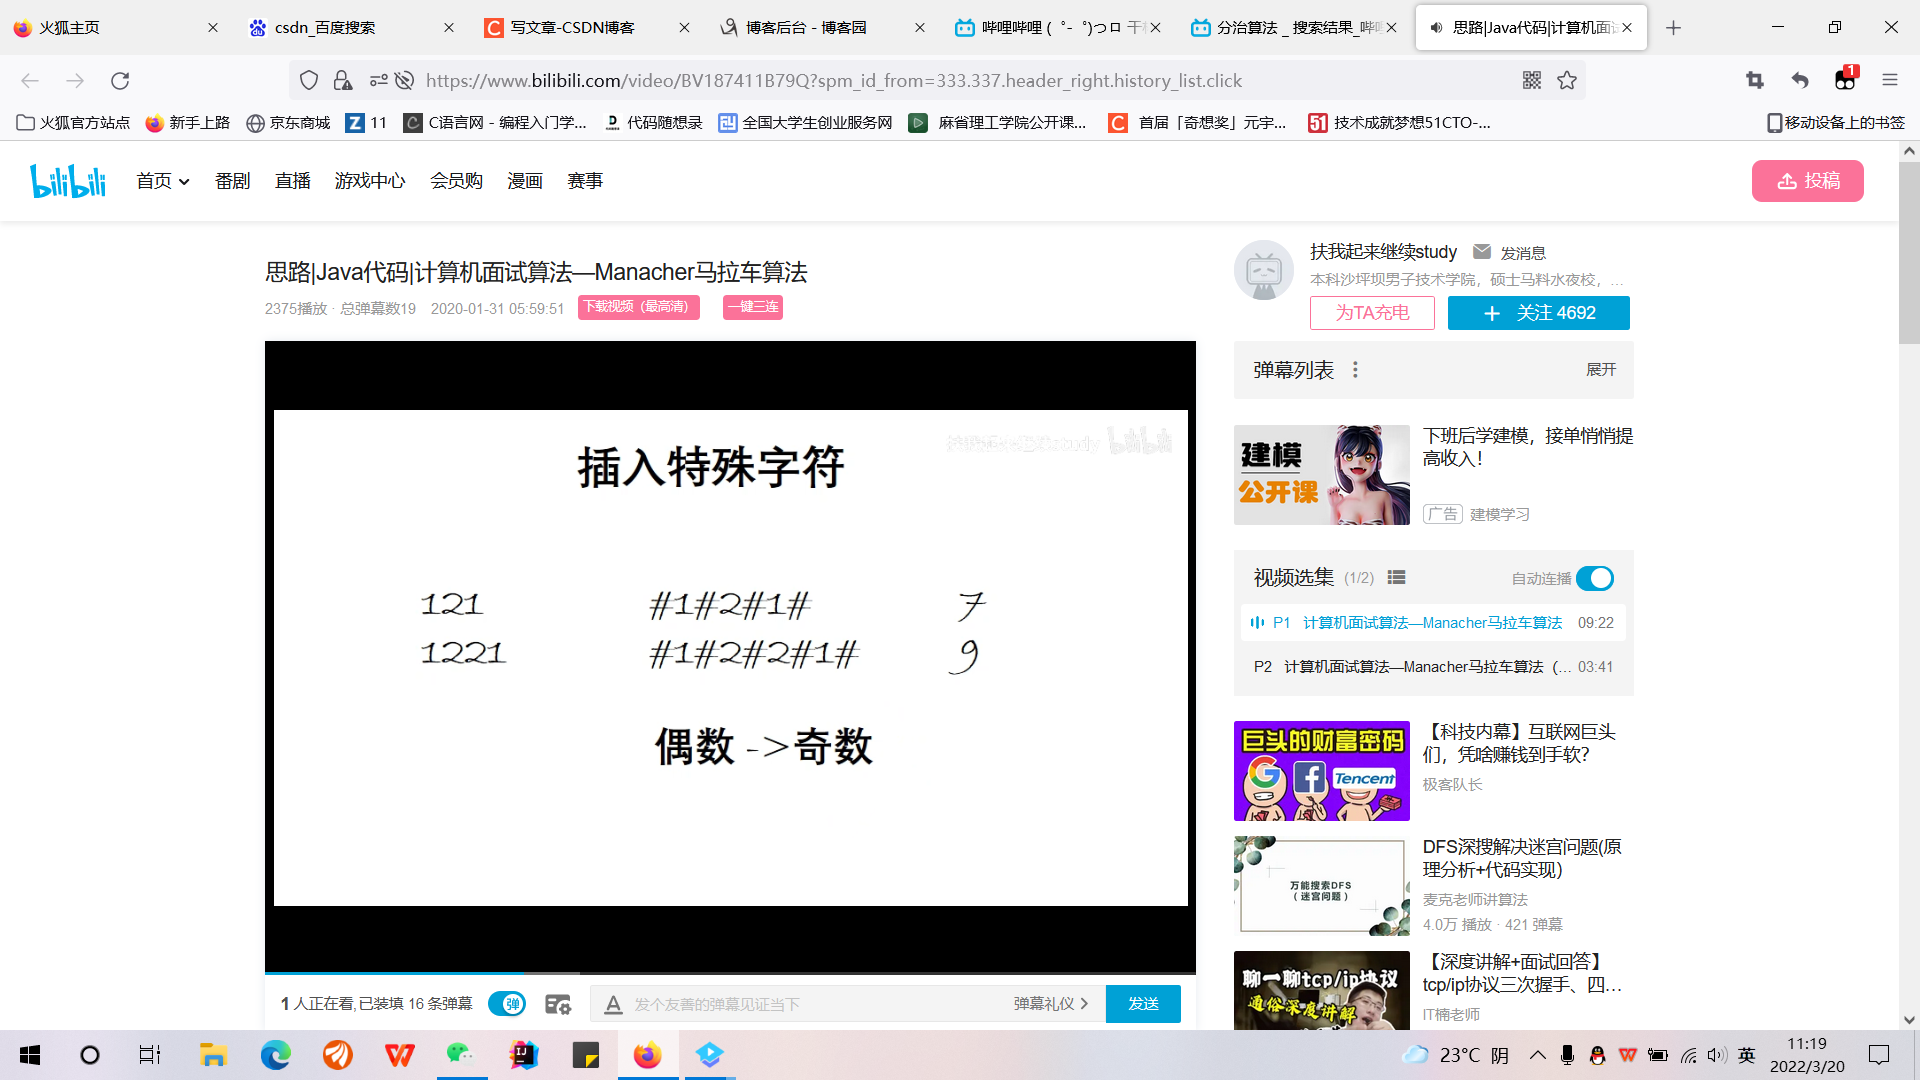Click the danmaku list three-dot menu icon

(1355, 370)
